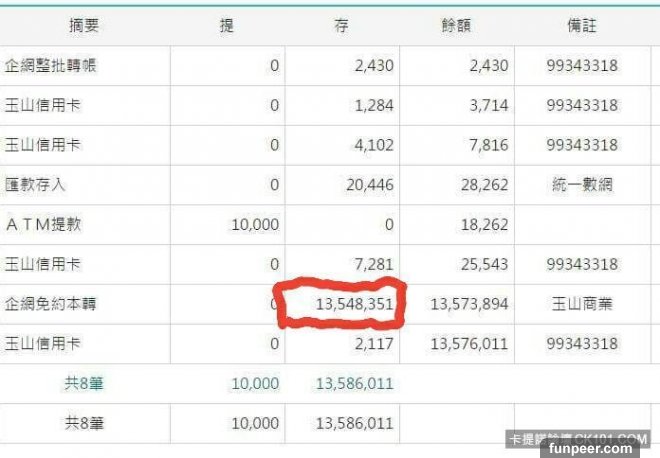Select the 備註 column header

tap(582, 26)
